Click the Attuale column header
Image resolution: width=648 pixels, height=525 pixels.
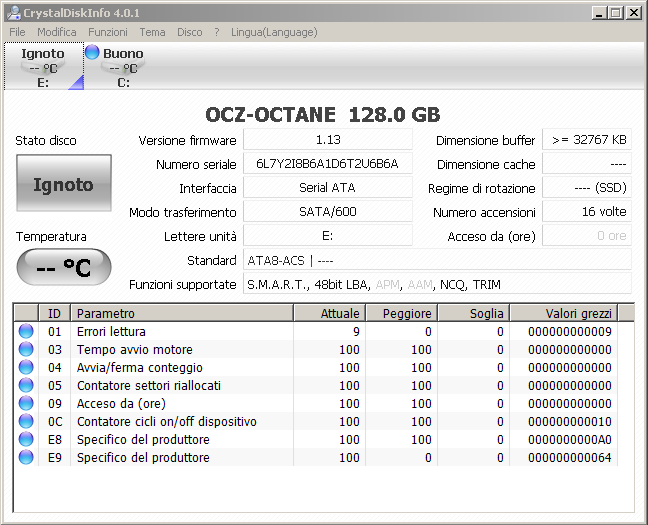click(329, 313)
